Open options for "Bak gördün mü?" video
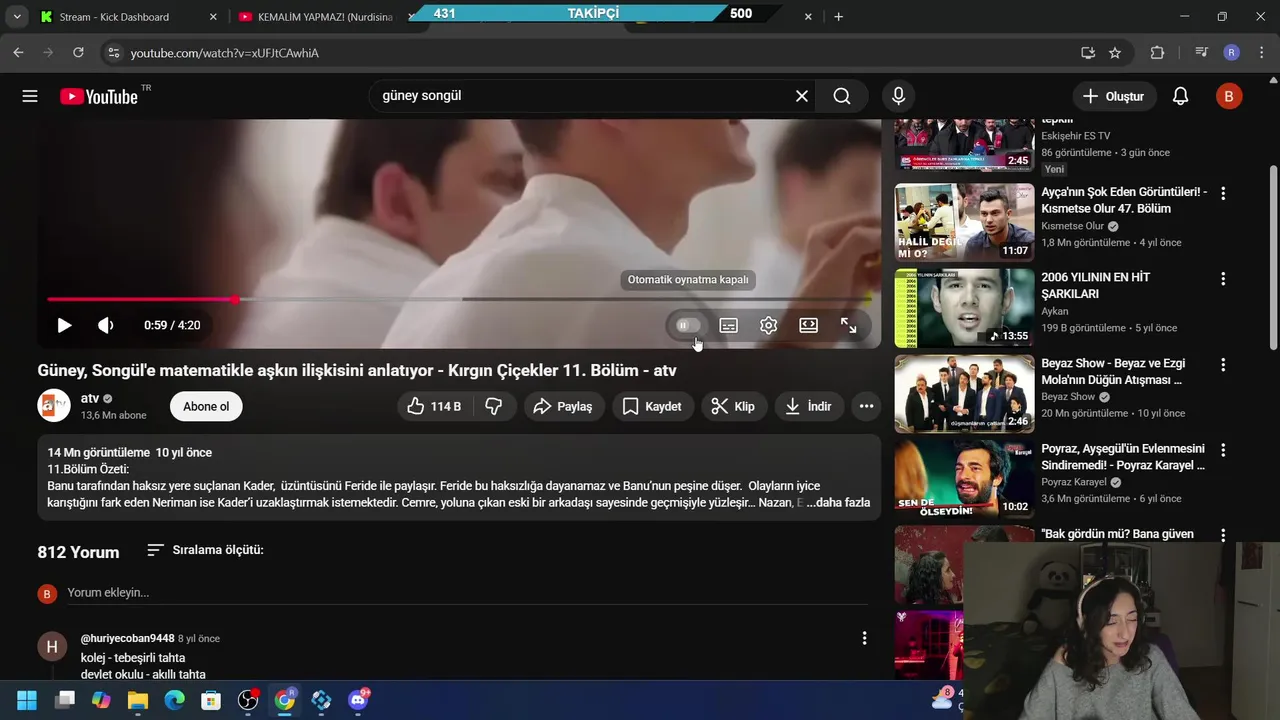 (x=1222, y=536)
